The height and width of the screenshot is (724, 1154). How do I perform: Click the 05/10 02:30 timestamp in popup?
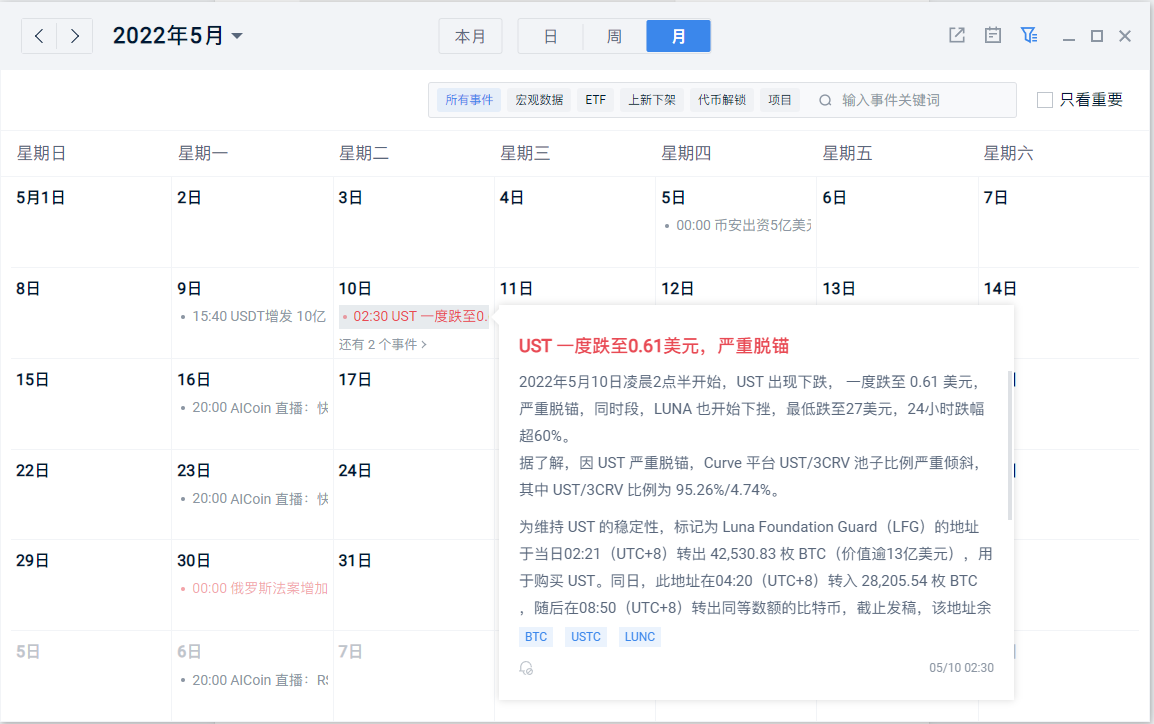coord(961,668)
